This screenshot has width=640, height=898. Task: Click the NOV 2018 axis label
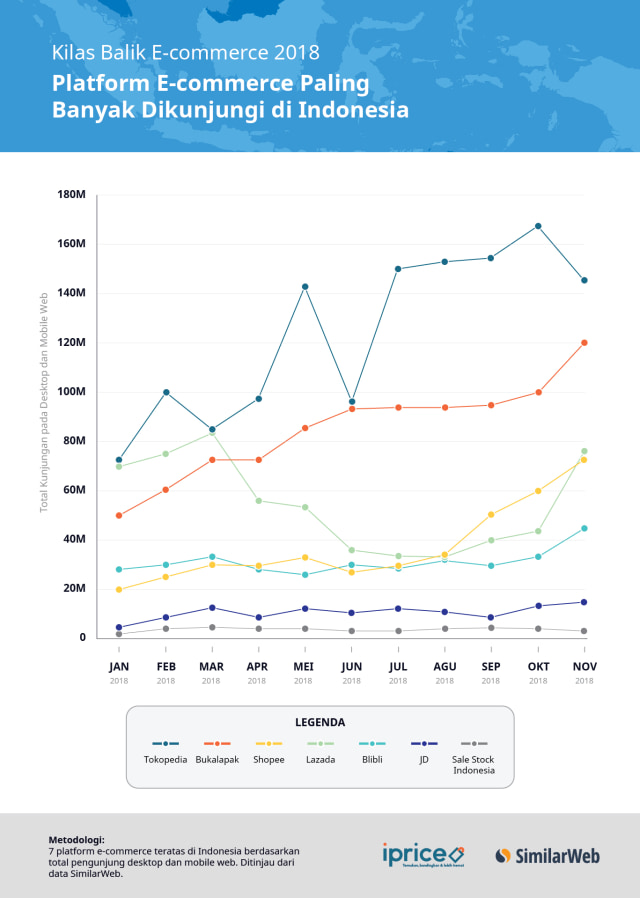584,672
